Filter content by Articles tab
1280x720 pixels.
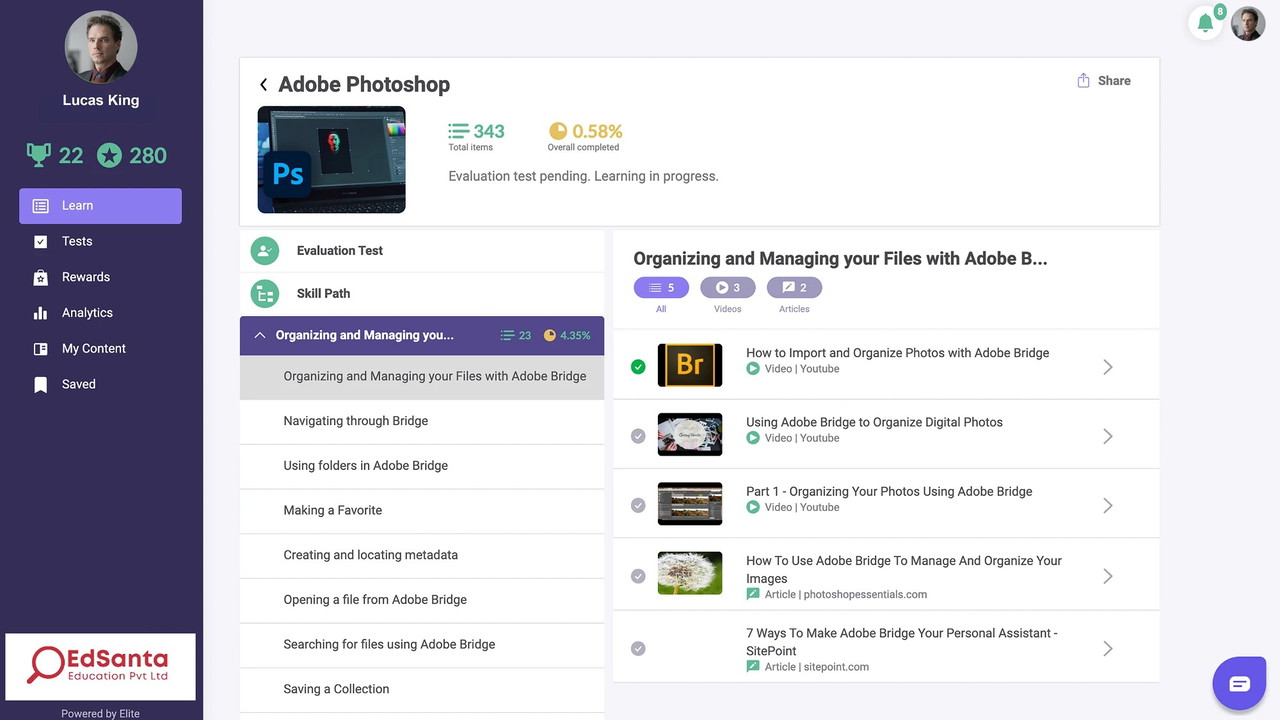coord(794,288)
